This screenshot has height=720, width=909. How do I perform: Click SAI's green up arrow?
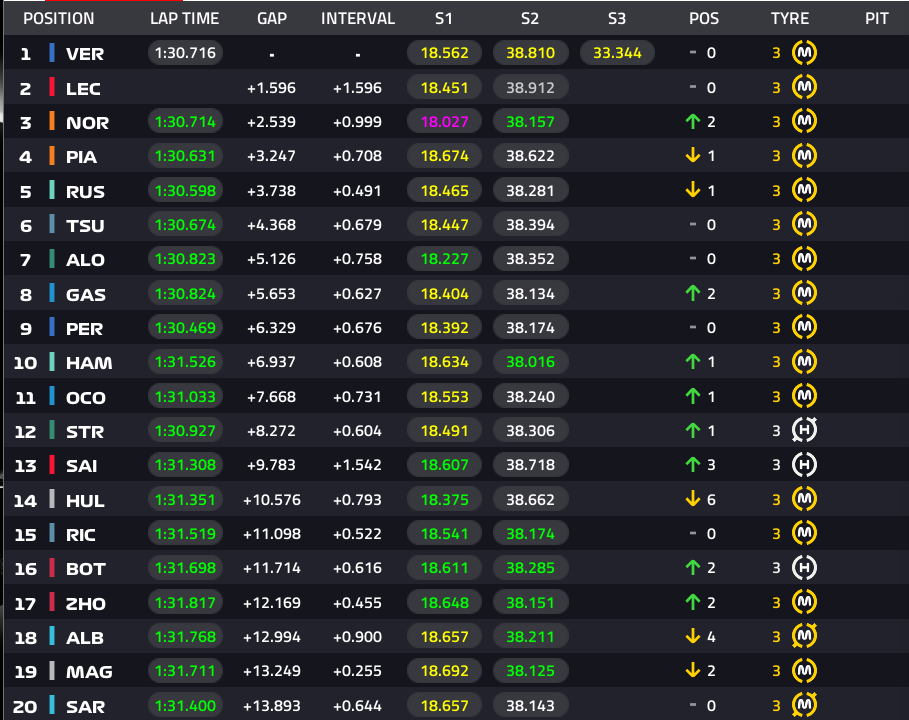(693, 465)
